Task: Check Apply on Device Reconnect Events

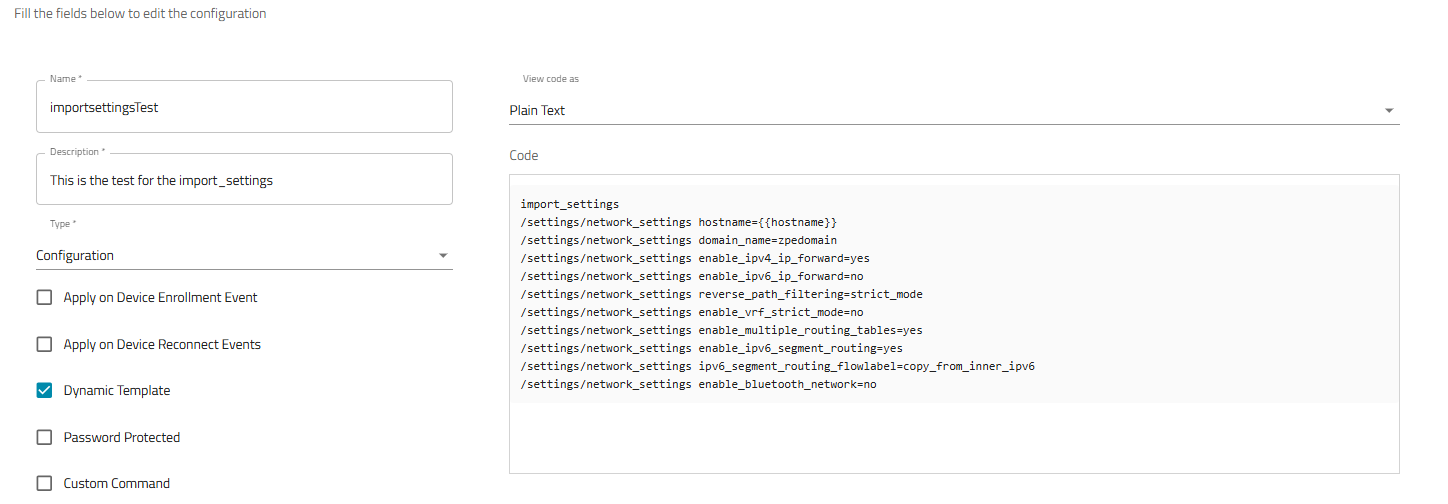Action: point(44,344)
